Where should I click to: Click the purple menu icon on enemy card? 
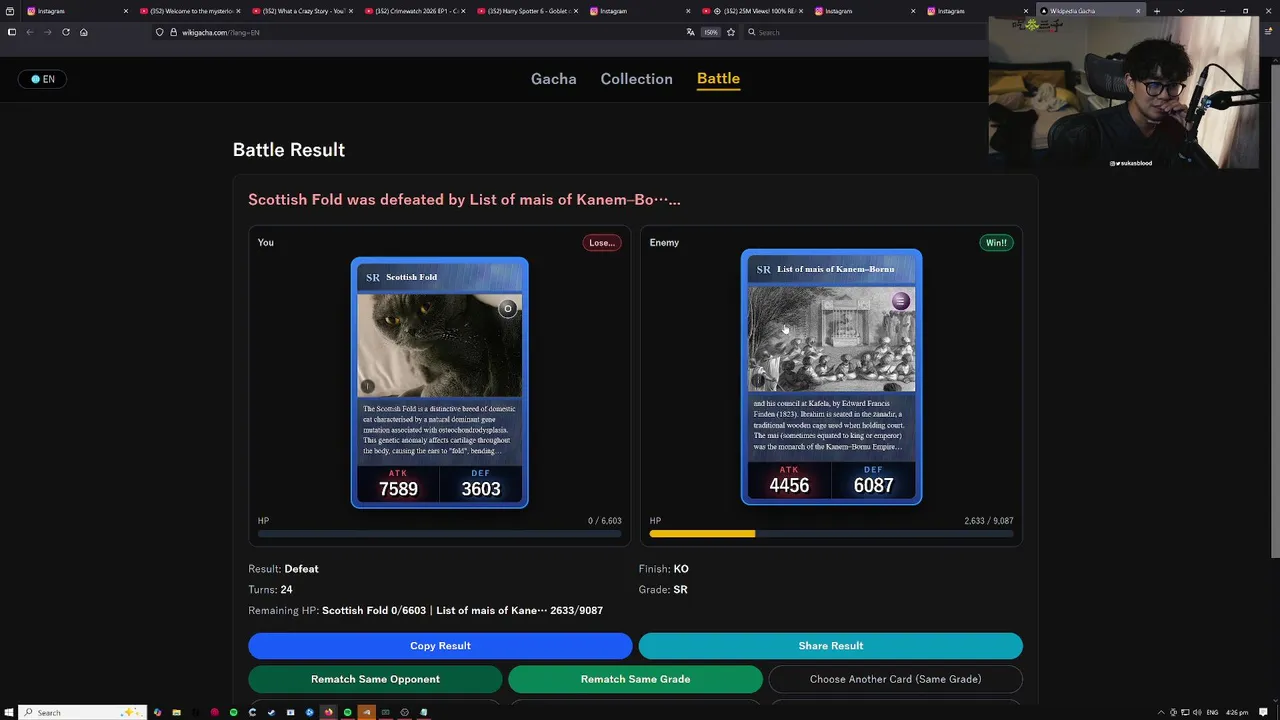pos(900,301)
